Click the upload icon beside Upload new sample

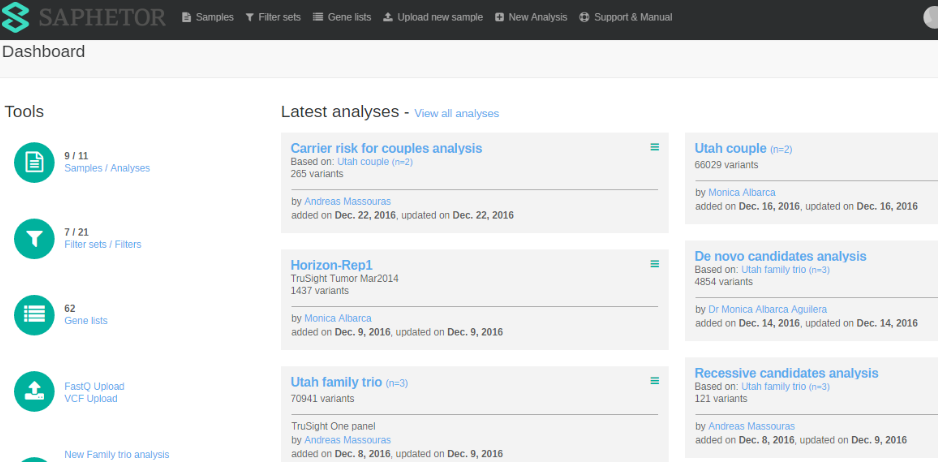coord(388,17)
